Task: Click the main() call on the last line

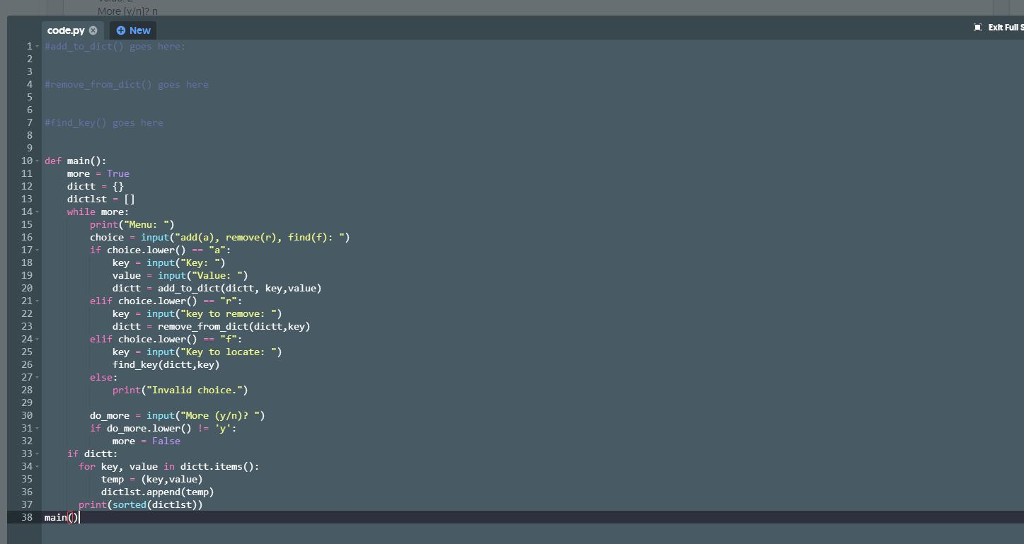Action: (61, 517)
